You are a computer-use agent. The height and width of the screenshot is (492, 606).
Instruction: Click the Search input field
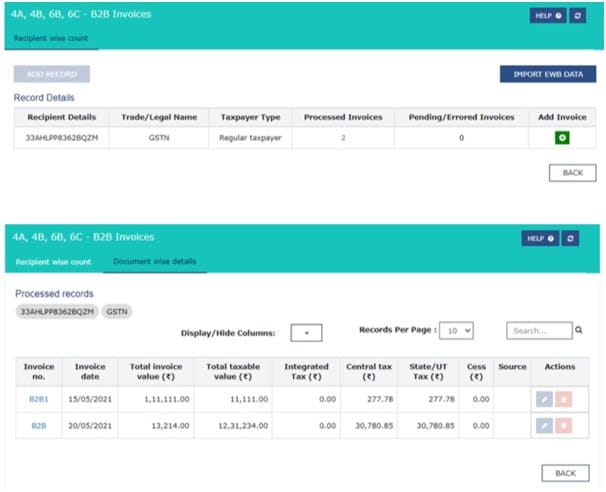click(537, 329)
